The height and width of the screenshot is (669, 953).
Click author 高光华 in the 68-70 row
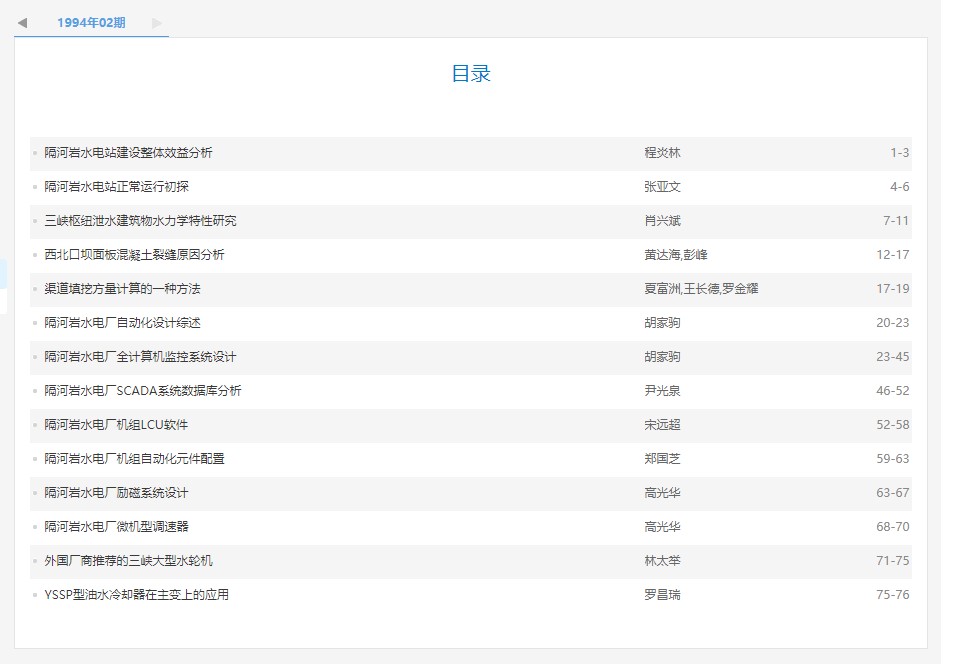[x=662, y=527]
